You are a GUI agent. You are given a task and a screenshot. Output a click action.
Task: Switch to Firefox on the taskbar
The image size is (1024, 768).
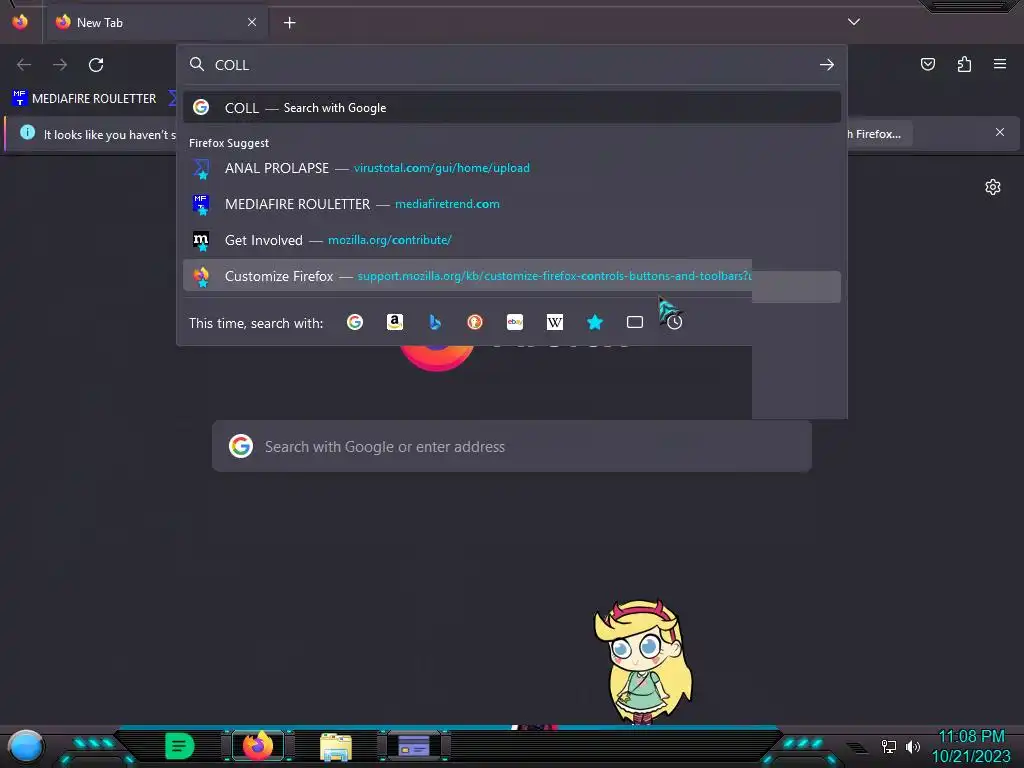pos(258,746)
